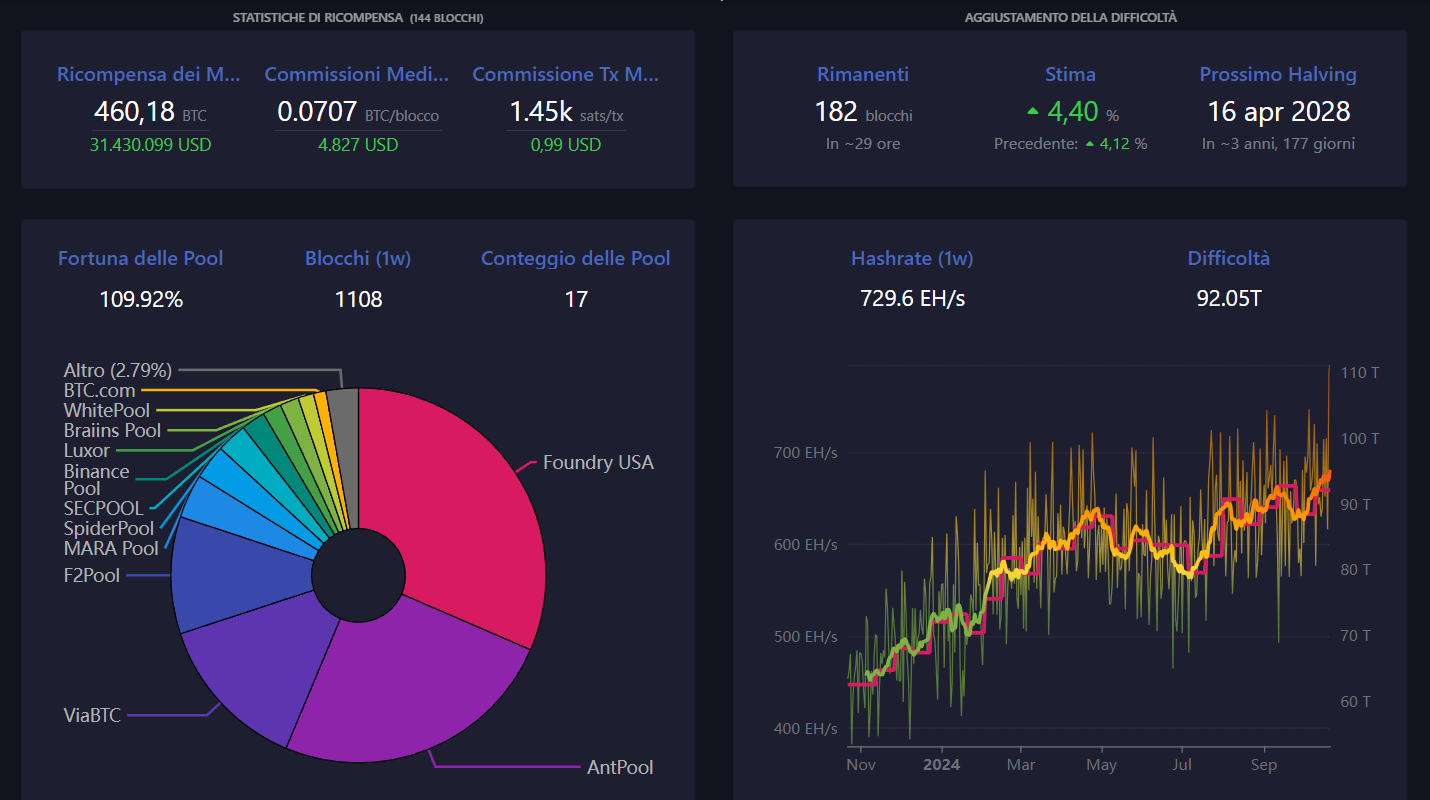Click the BTC.com legend label
Viewport: 1430px width, 800px height.
tap(99, 390)
